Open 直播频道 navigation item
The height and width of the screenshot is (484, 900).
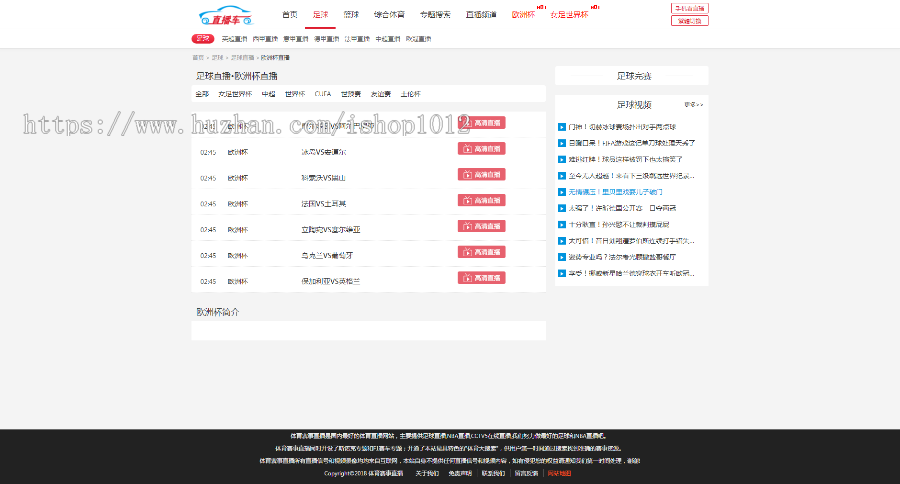click(x=481, y=14)
